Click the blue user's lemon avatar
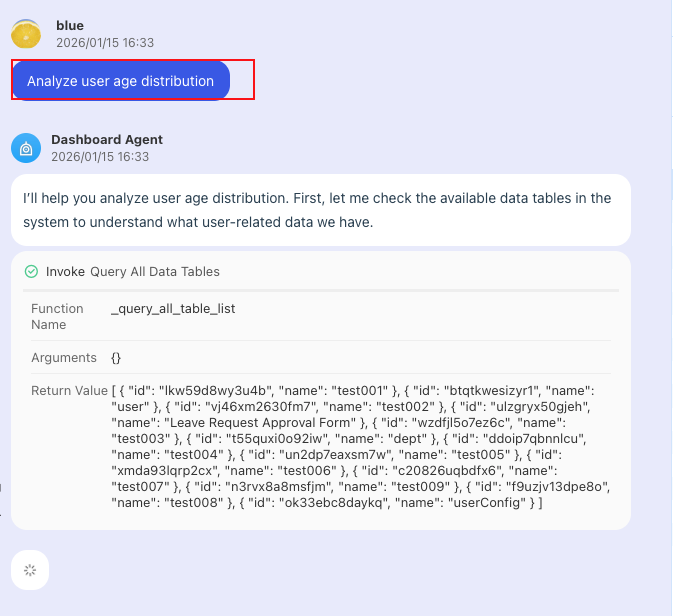673x616 pixels. [26, 34]
